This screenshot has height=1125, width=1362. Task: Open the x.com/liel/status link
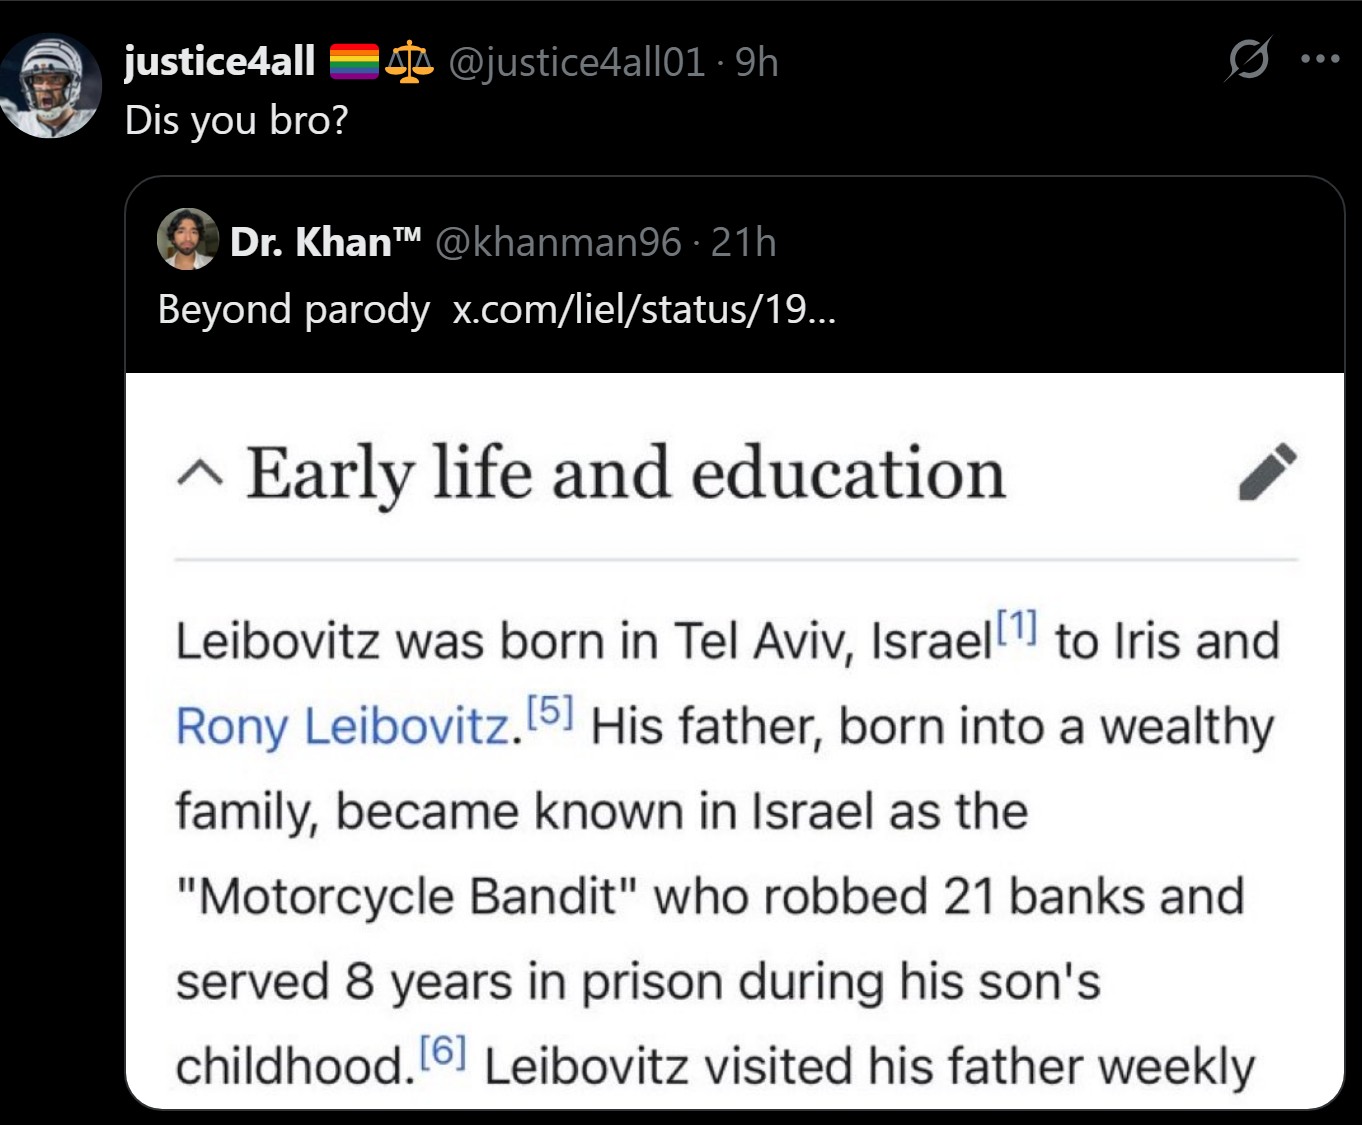pos(643,309)
